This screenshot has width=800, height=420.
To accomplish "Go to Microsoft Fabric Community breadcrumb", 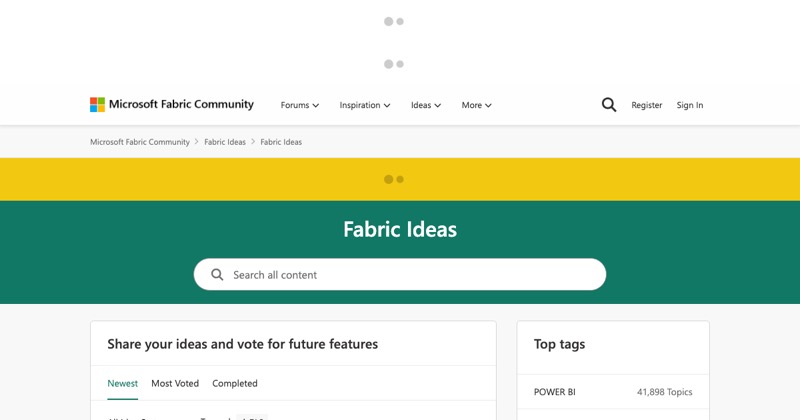I will pyautogui.click(x=140, y=142).
